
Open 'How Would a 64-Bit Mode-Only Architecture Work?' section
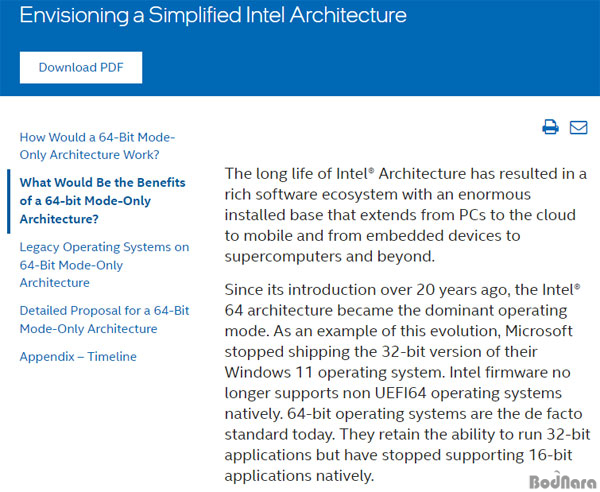97,146
